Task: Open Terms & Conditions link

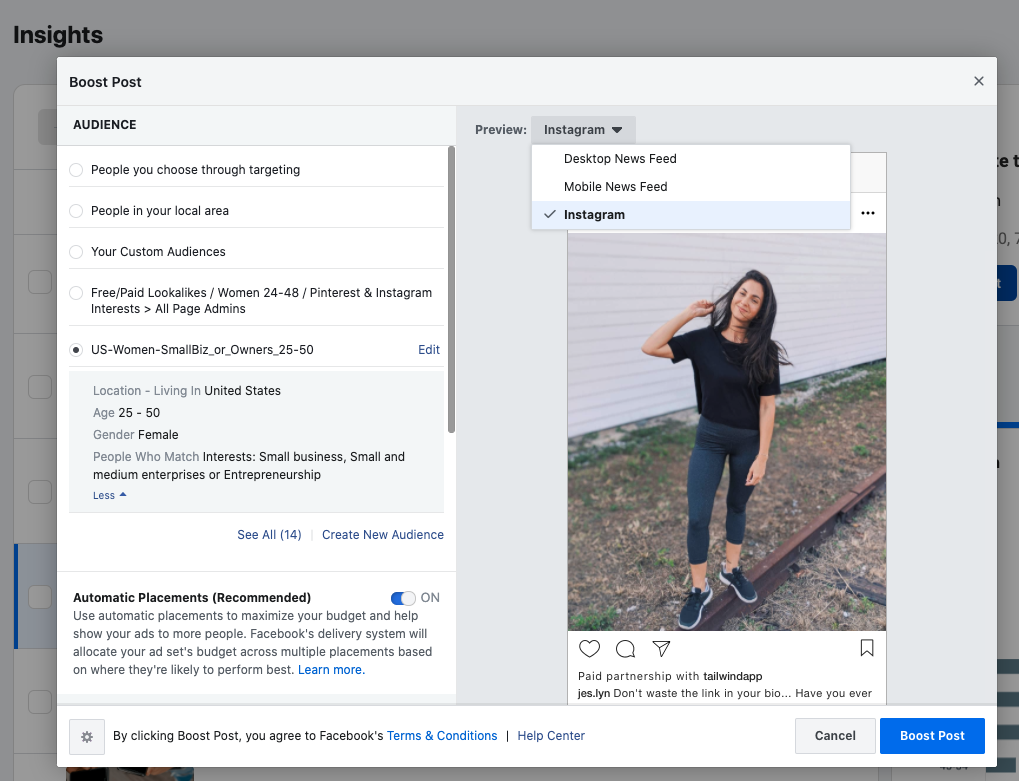Action: pyautogui.click(x=442, y=736)
